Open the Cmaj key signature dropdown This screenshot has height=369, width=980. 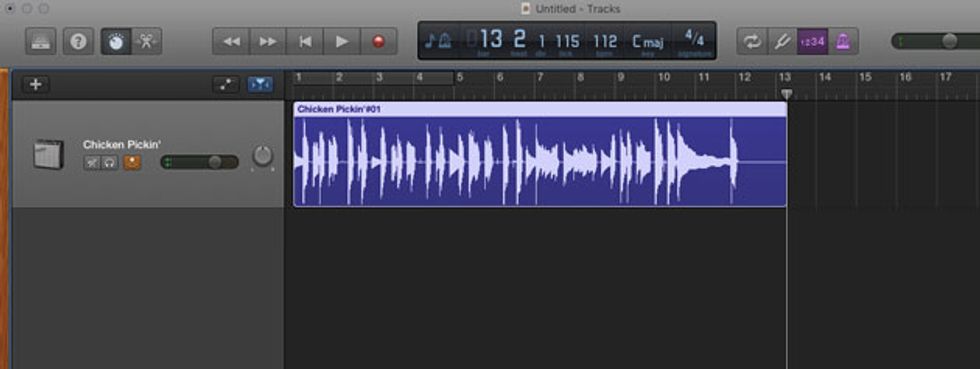pyautogui.click(x=648, y=41)
